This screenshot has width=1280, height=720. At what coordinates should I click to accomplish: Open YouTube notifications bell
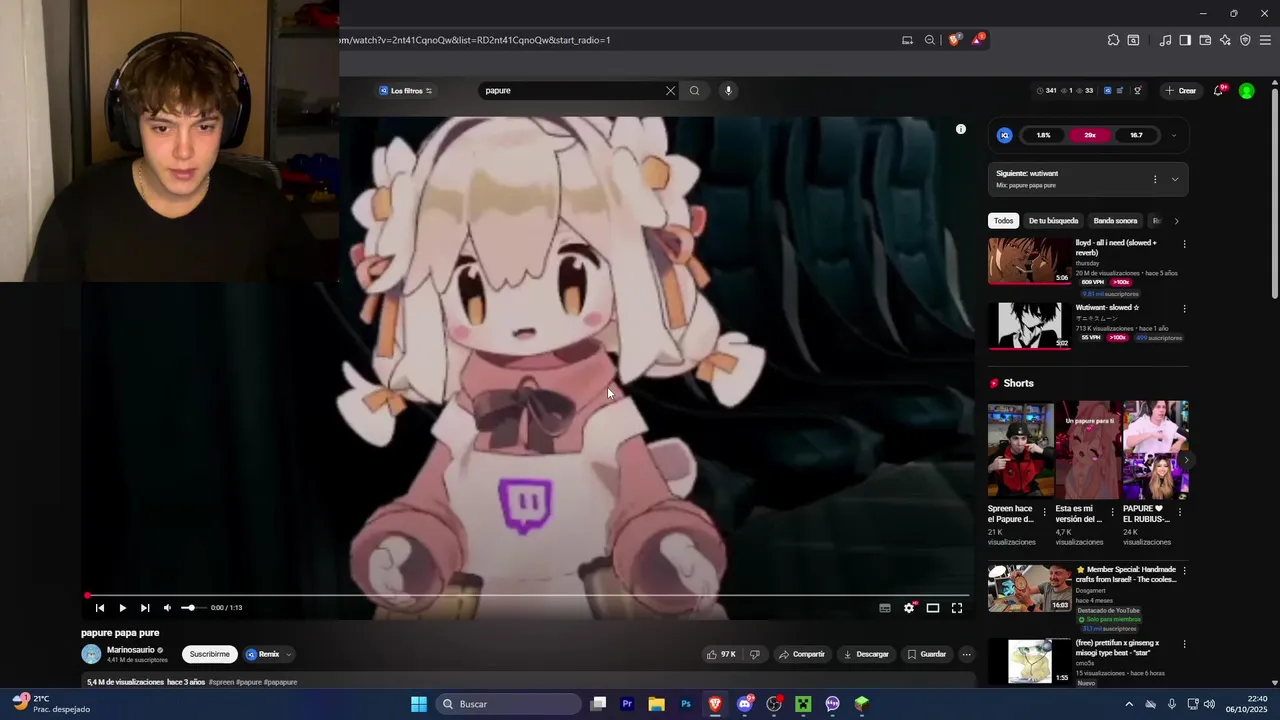coord(1219,91)
